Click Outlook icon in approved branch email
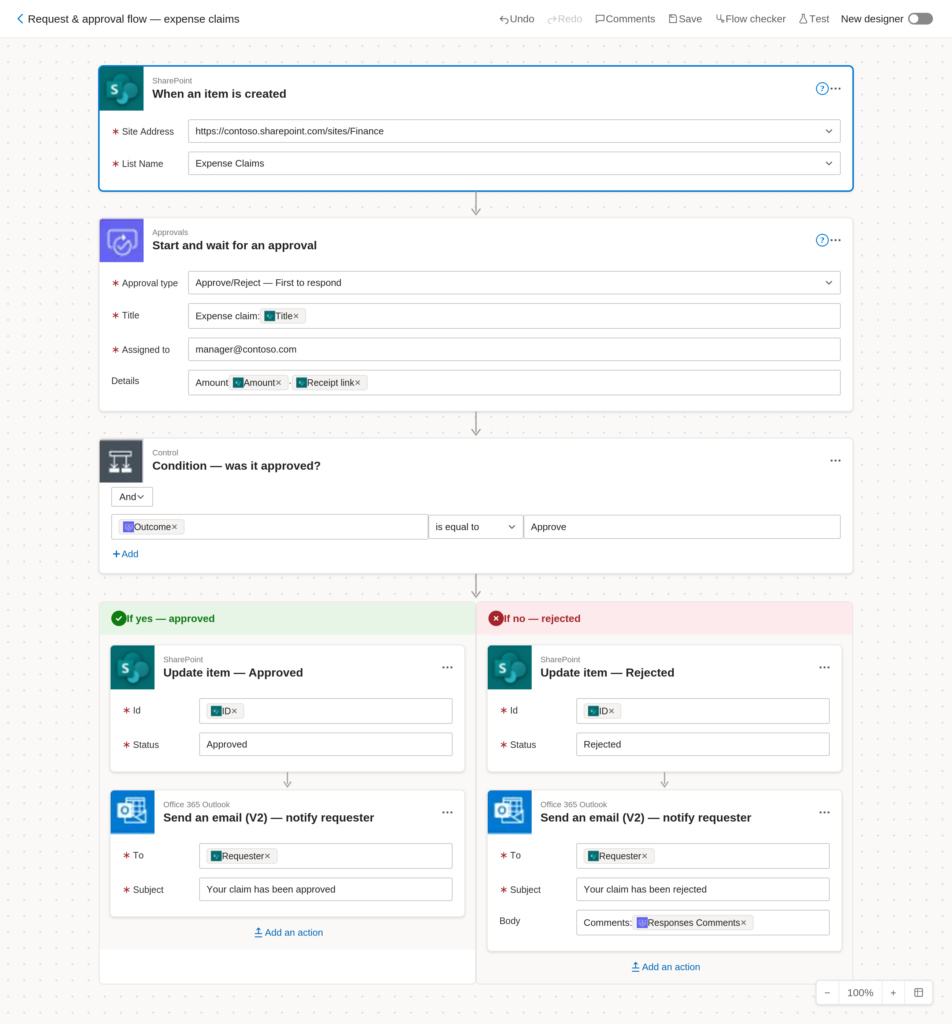 (133, 812)
